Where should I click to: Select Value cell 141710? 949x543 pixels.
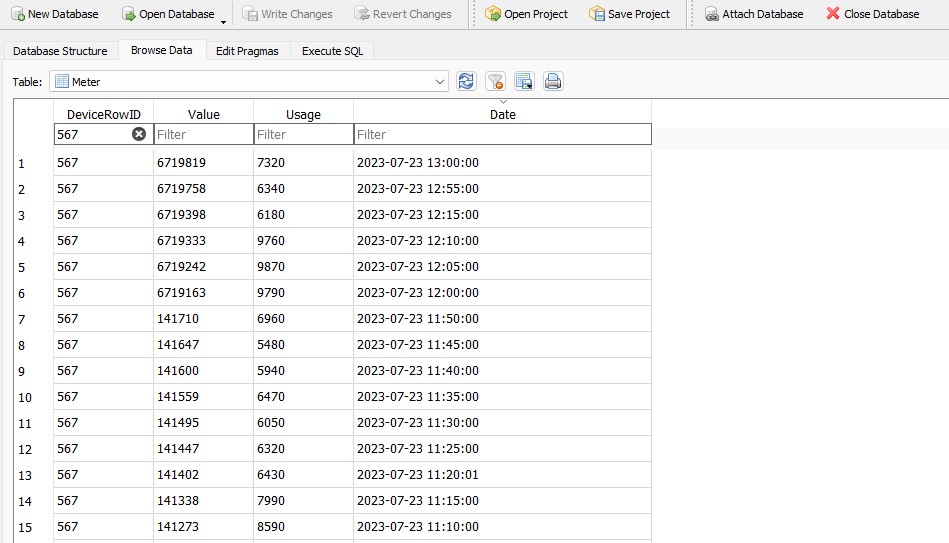[203, 318]
